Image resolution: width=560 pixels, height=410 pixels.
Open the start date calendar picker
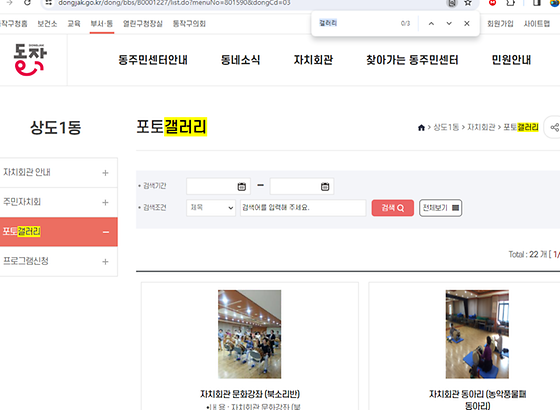pyautogui.click(x=242, y=186)
